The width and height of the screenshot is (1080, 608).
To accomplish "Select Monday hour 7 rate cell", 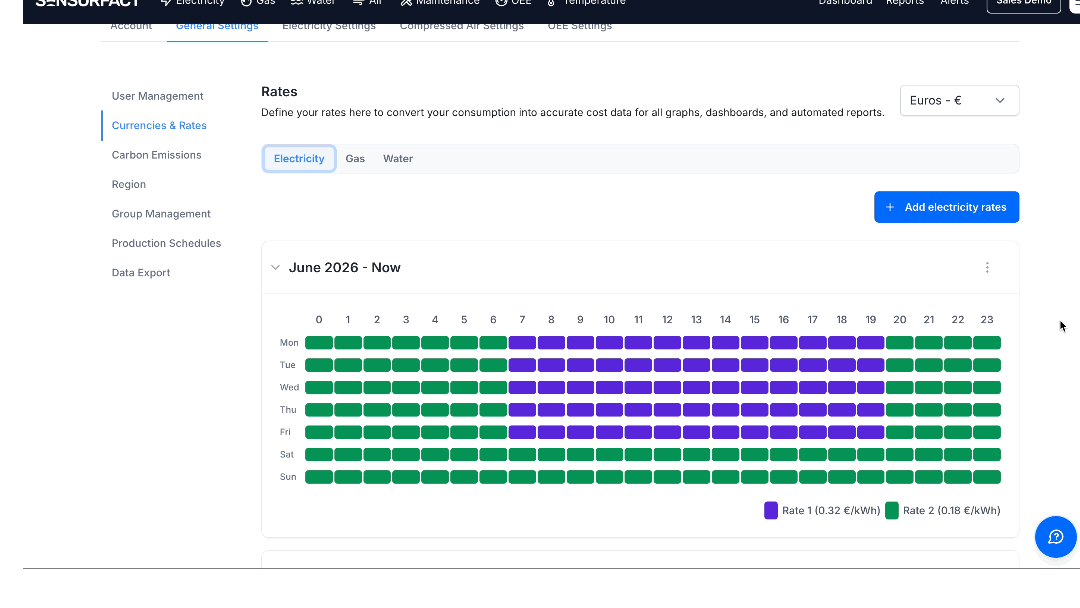I will point(522,342).
